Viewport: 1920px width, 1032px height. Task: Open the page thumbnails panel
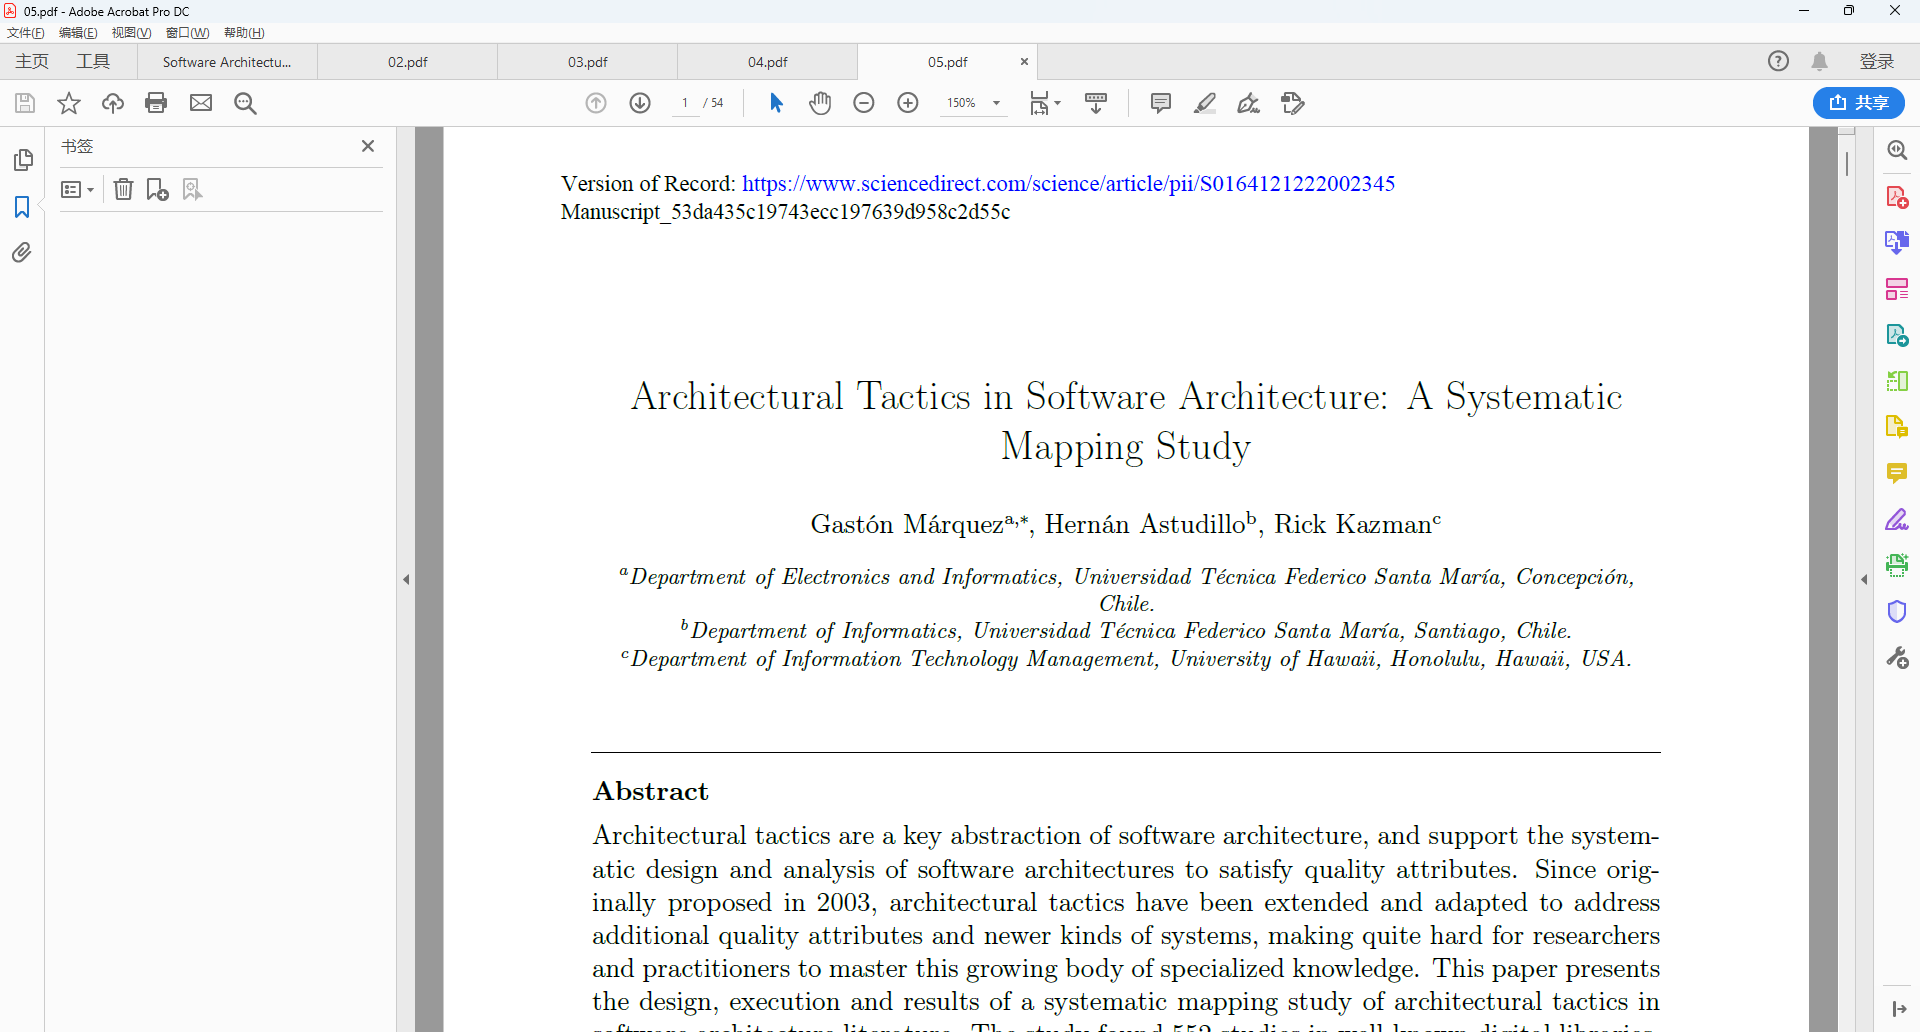tap(23, 160)
